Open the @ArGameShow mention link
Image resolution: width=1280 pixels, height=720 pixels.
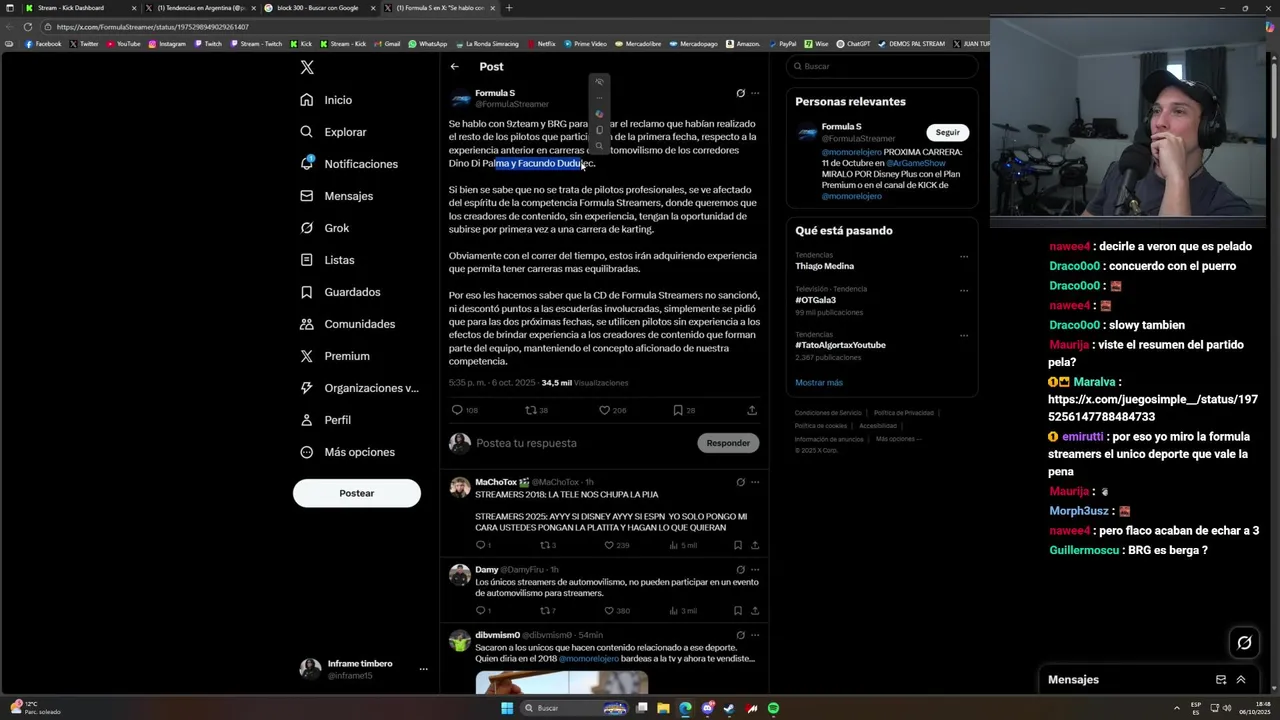coord(916,163)
